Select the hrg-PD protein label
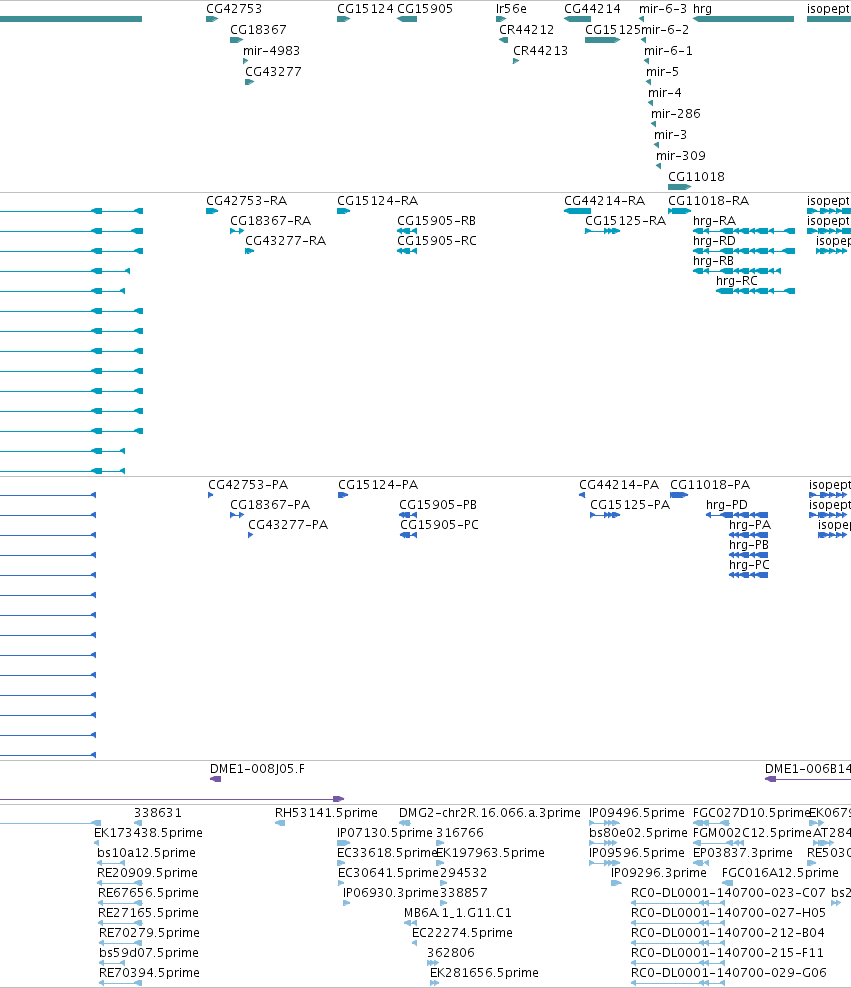851x988 pixels. pyautogui.click(x=727, y=505)
